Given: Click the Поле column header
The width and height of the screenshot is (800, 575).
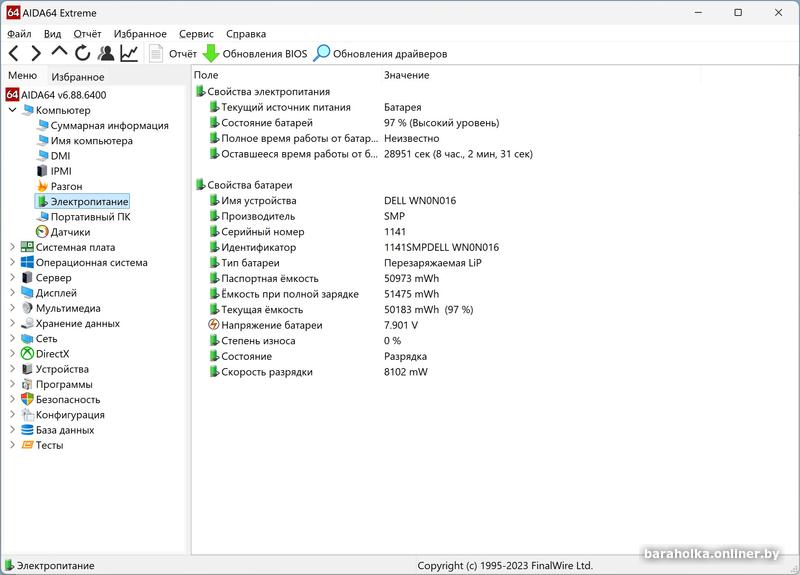Looking at the screenshot, I should coord(206,75).
